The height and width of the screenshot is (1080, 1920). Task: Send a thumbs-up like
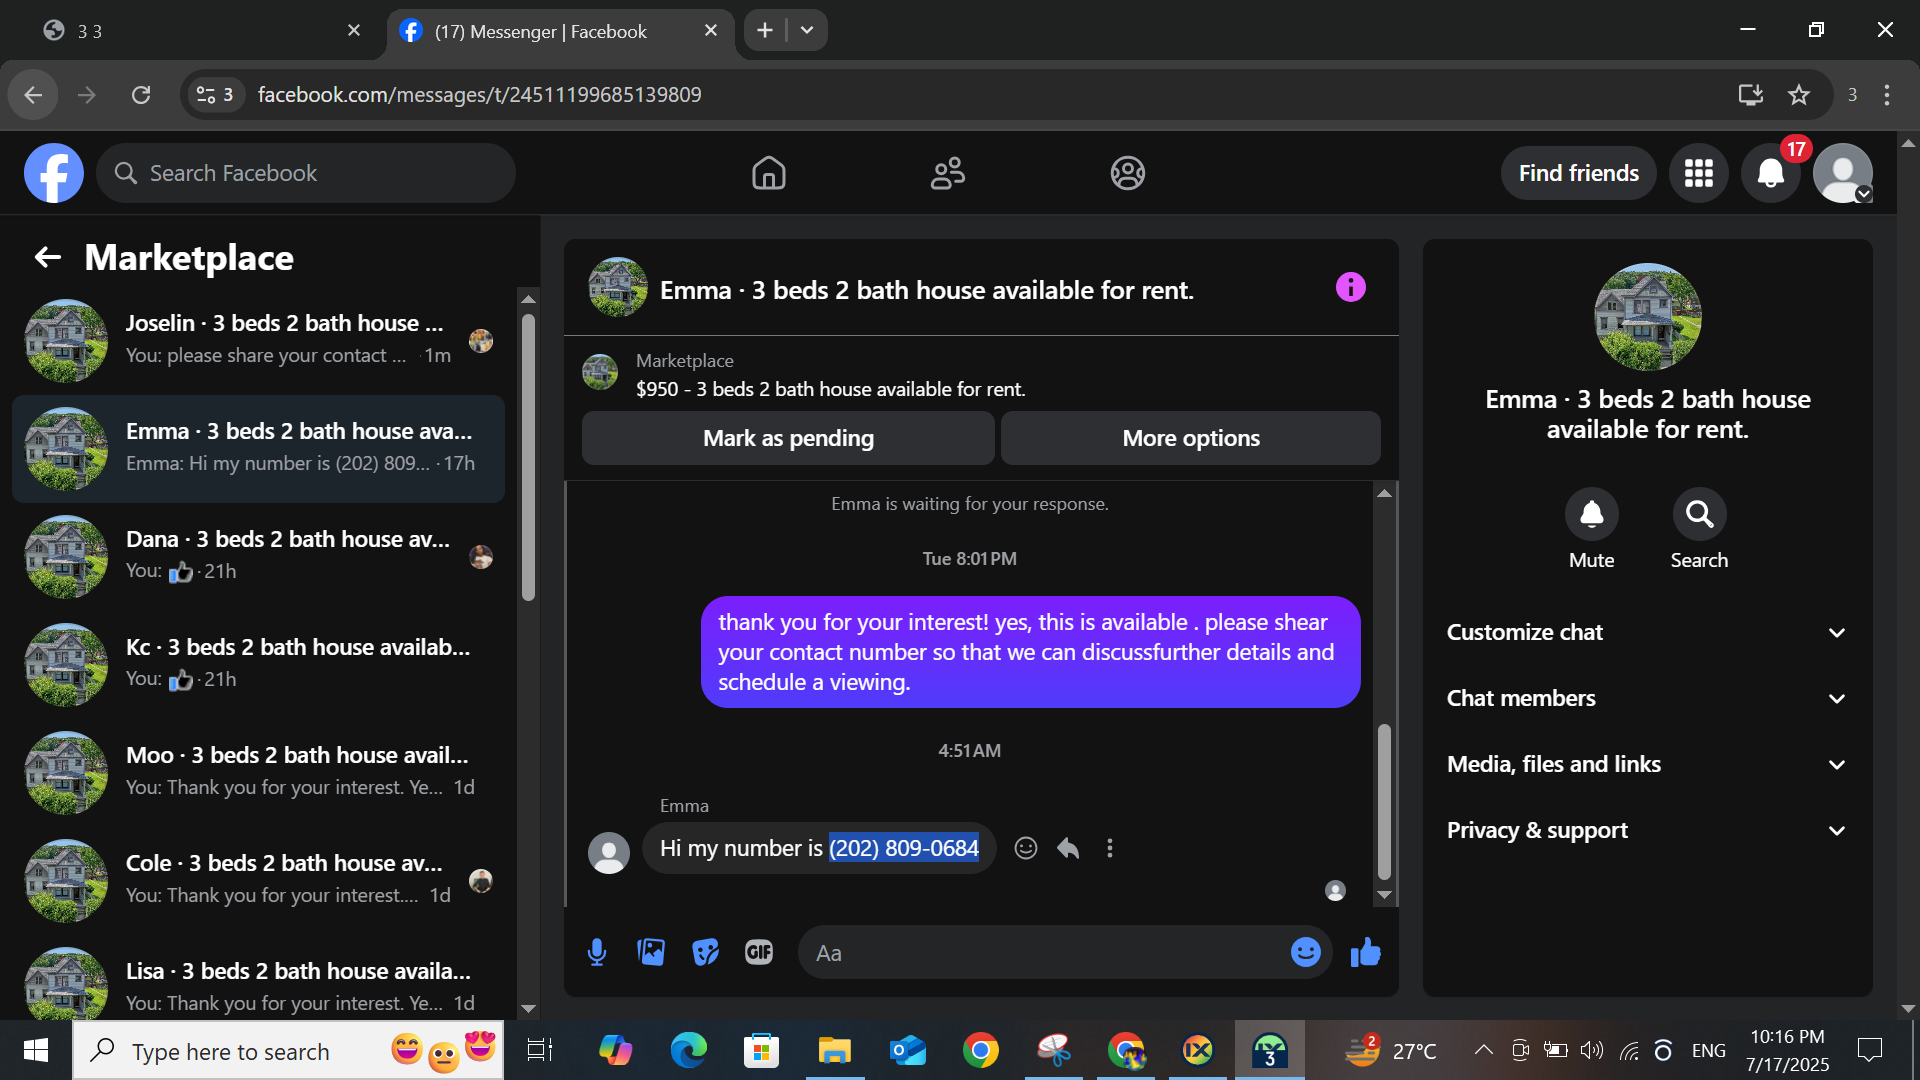(1365, 952)
